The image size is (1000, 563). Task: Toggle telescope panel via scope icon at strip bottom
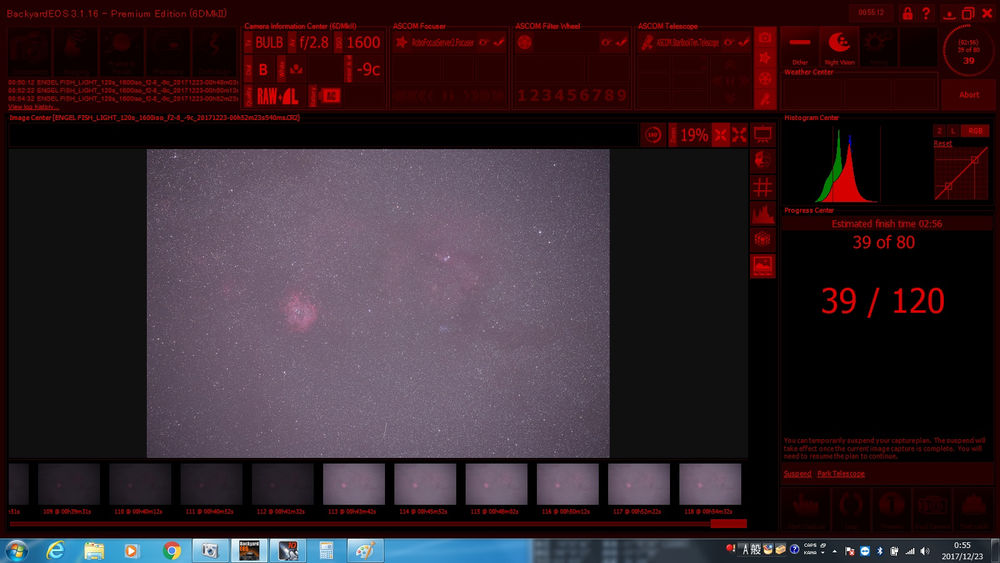[x=765, y=99]
